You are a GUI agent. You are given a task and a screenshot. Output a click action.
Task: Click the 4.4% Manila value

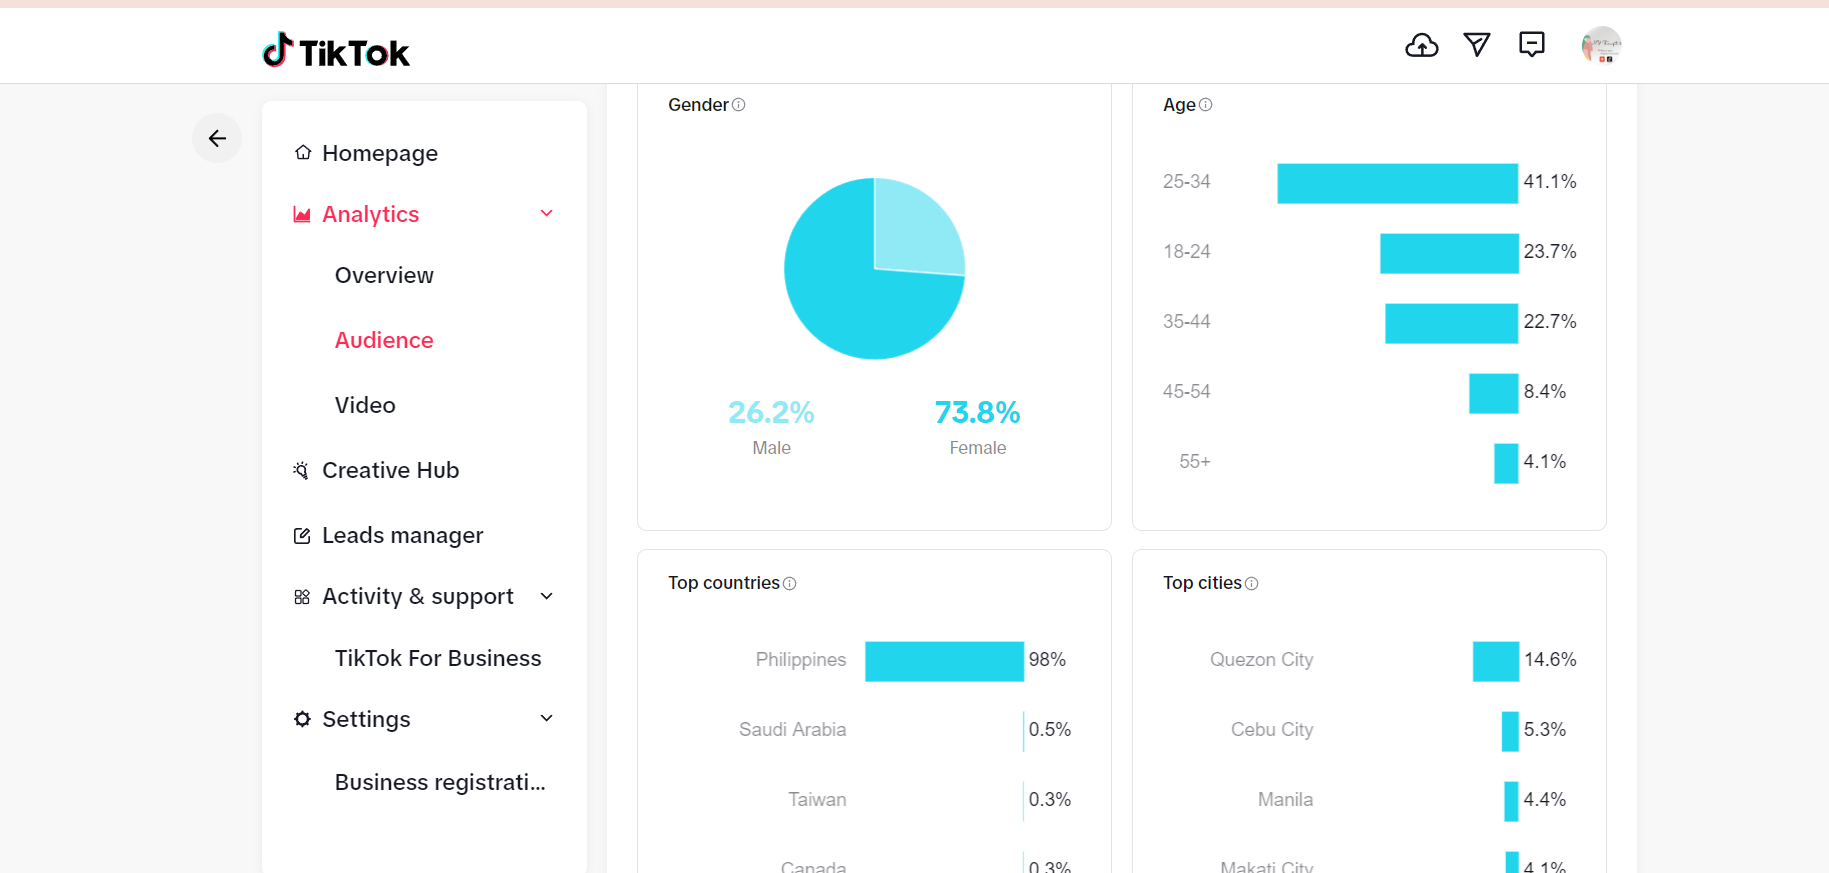click(x=1545, y=799)
